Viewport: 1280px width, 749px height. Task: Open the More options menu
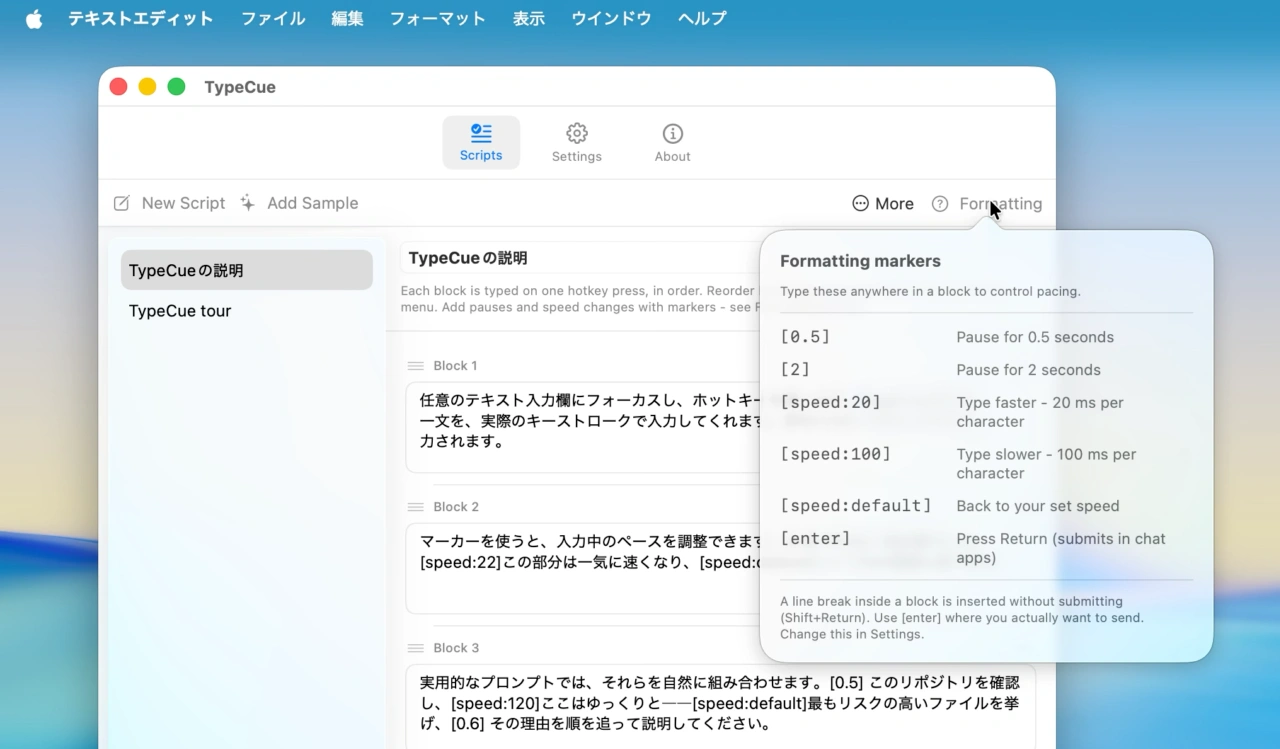click(883, 204)
